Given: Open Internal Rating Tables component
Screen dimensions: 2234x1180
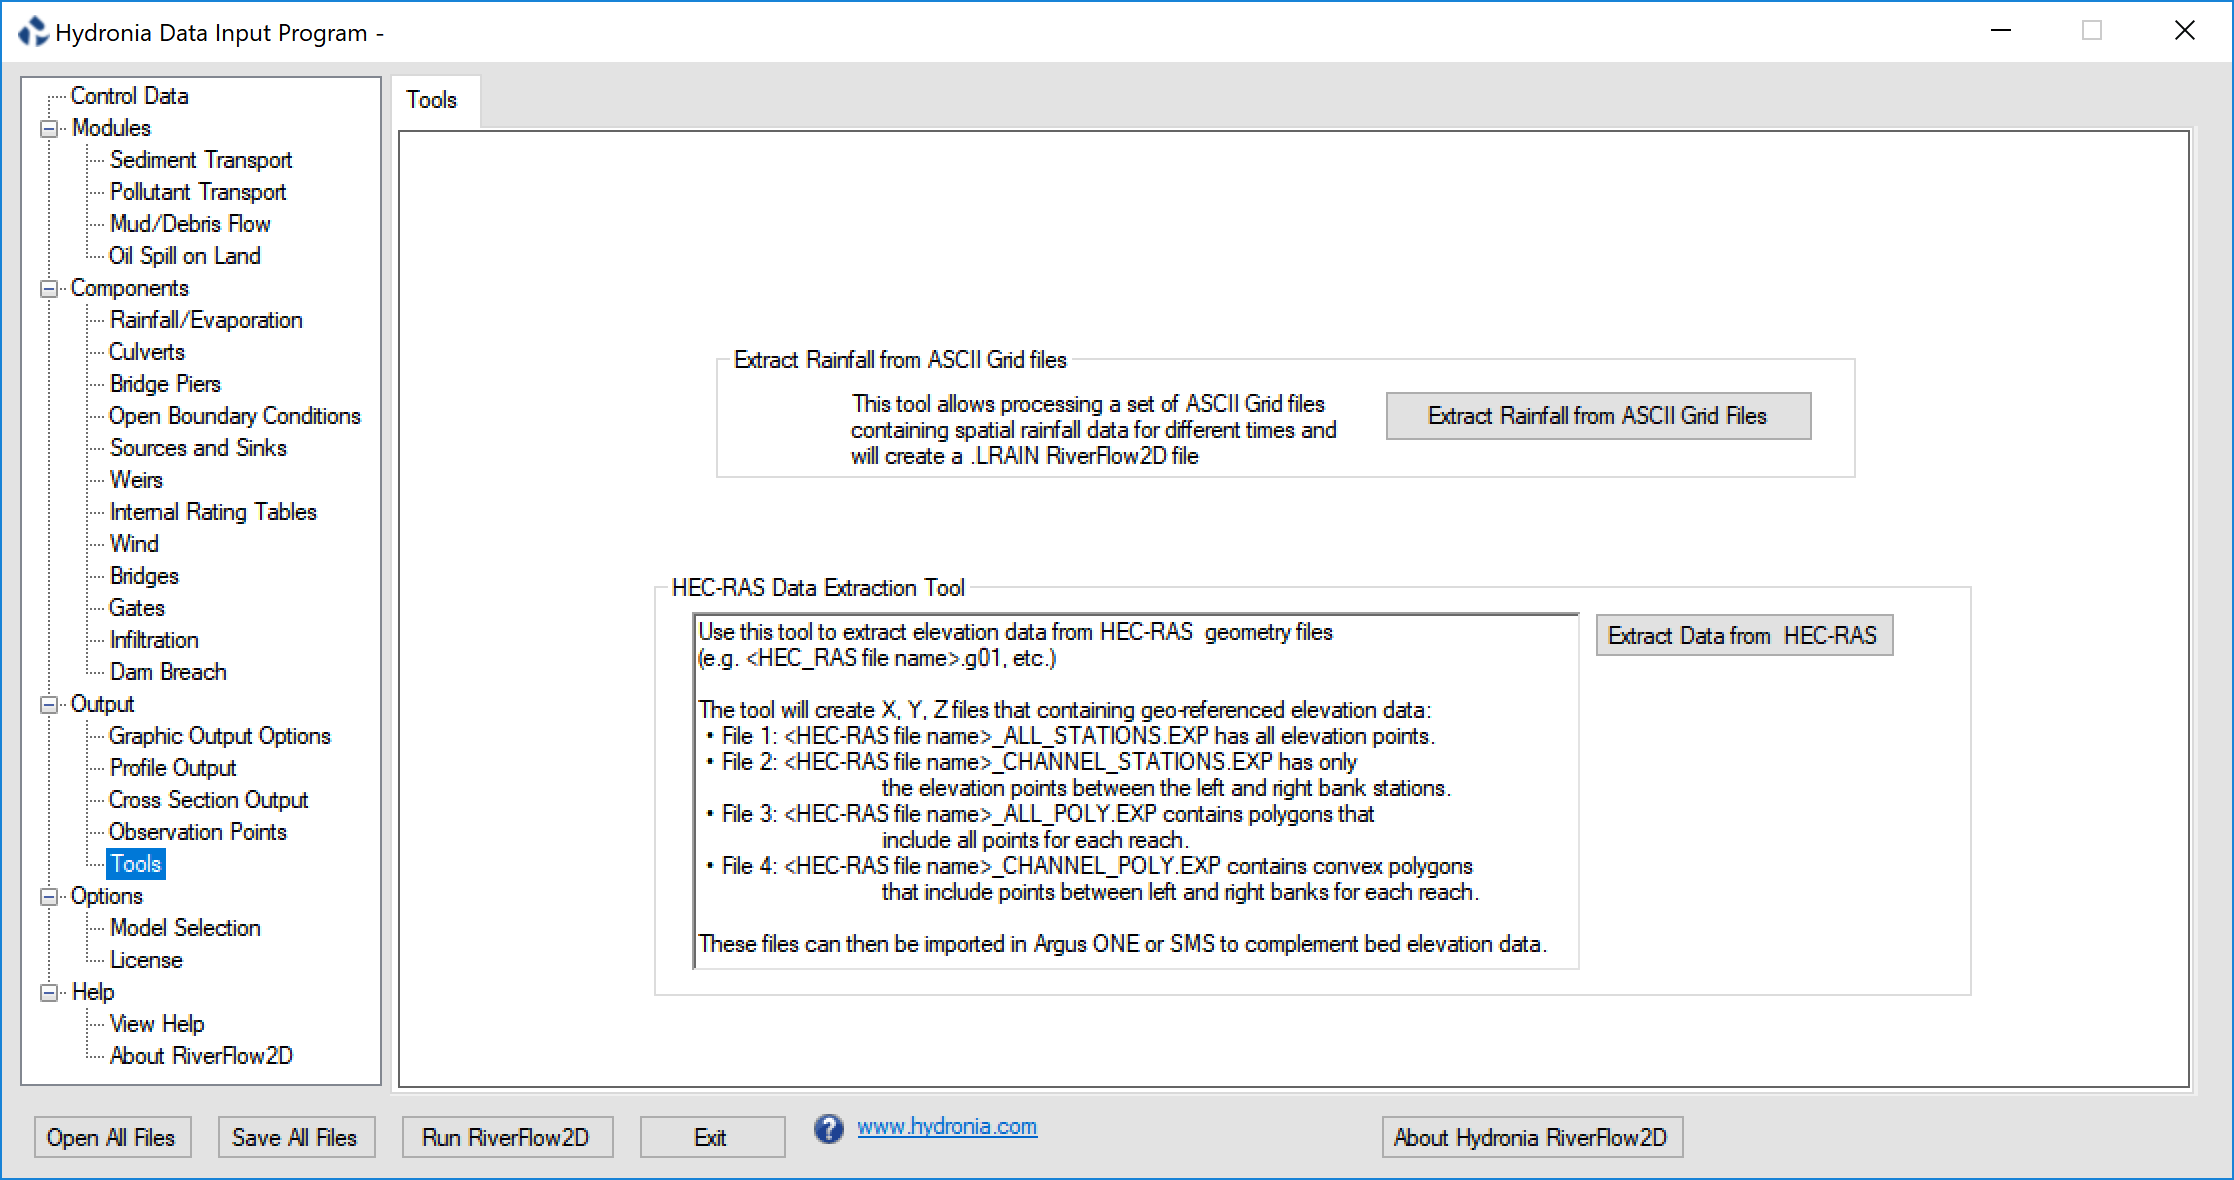Looking at the screenshot, I should tap(213, 512).
